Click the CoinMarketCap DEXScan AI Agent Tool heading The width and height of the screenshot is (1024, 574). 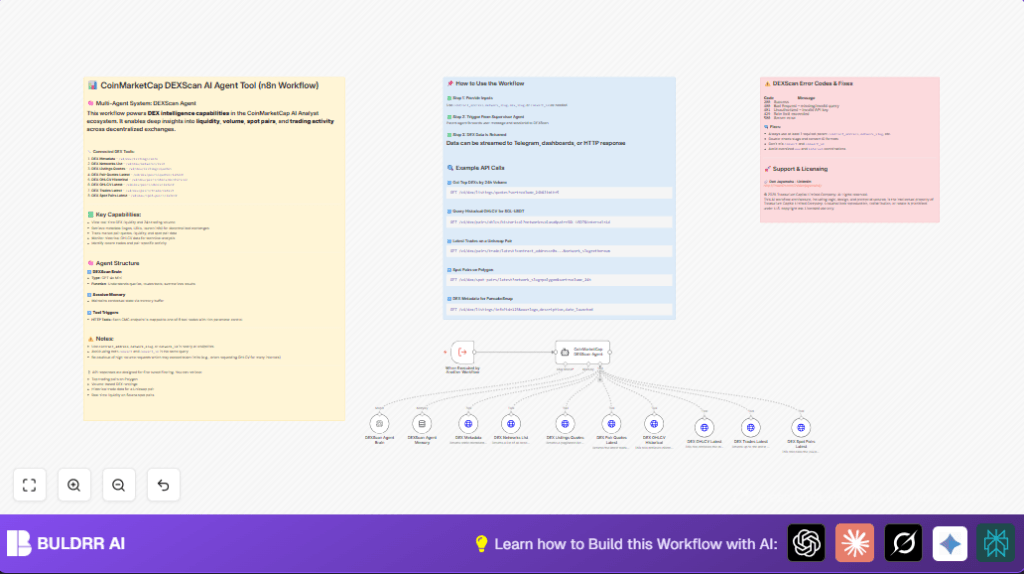pos(204,86)
